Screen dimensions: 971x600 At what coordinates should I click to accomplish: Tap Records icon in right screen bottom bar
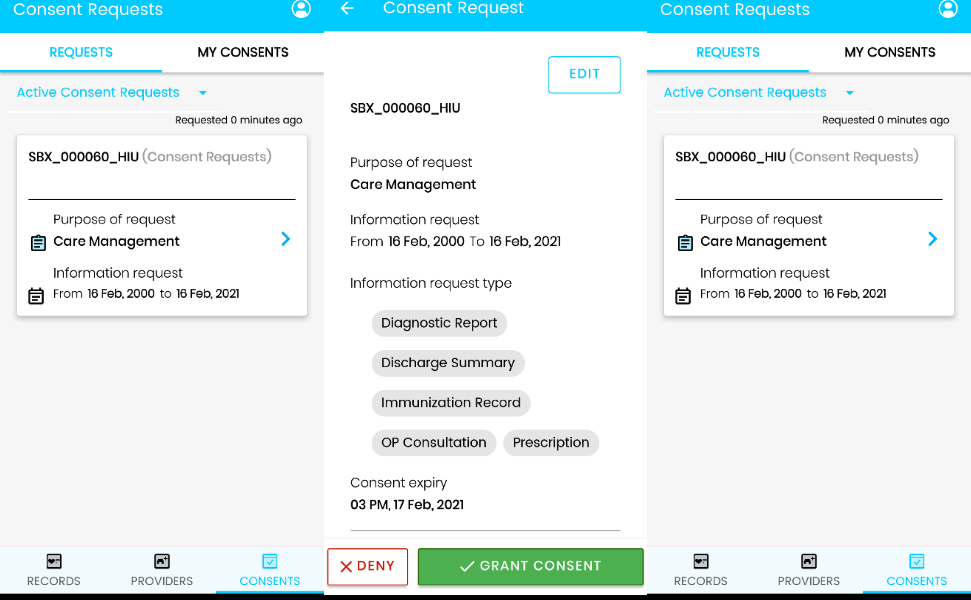(x=701, y=562)
